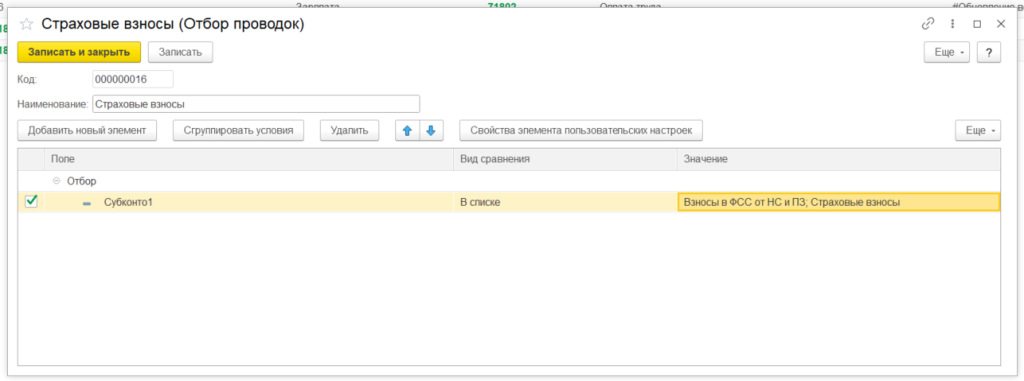Click the Вид сравнения column header
The height and width of the screenshot is (381, 1024).
(x=565, y=159)
